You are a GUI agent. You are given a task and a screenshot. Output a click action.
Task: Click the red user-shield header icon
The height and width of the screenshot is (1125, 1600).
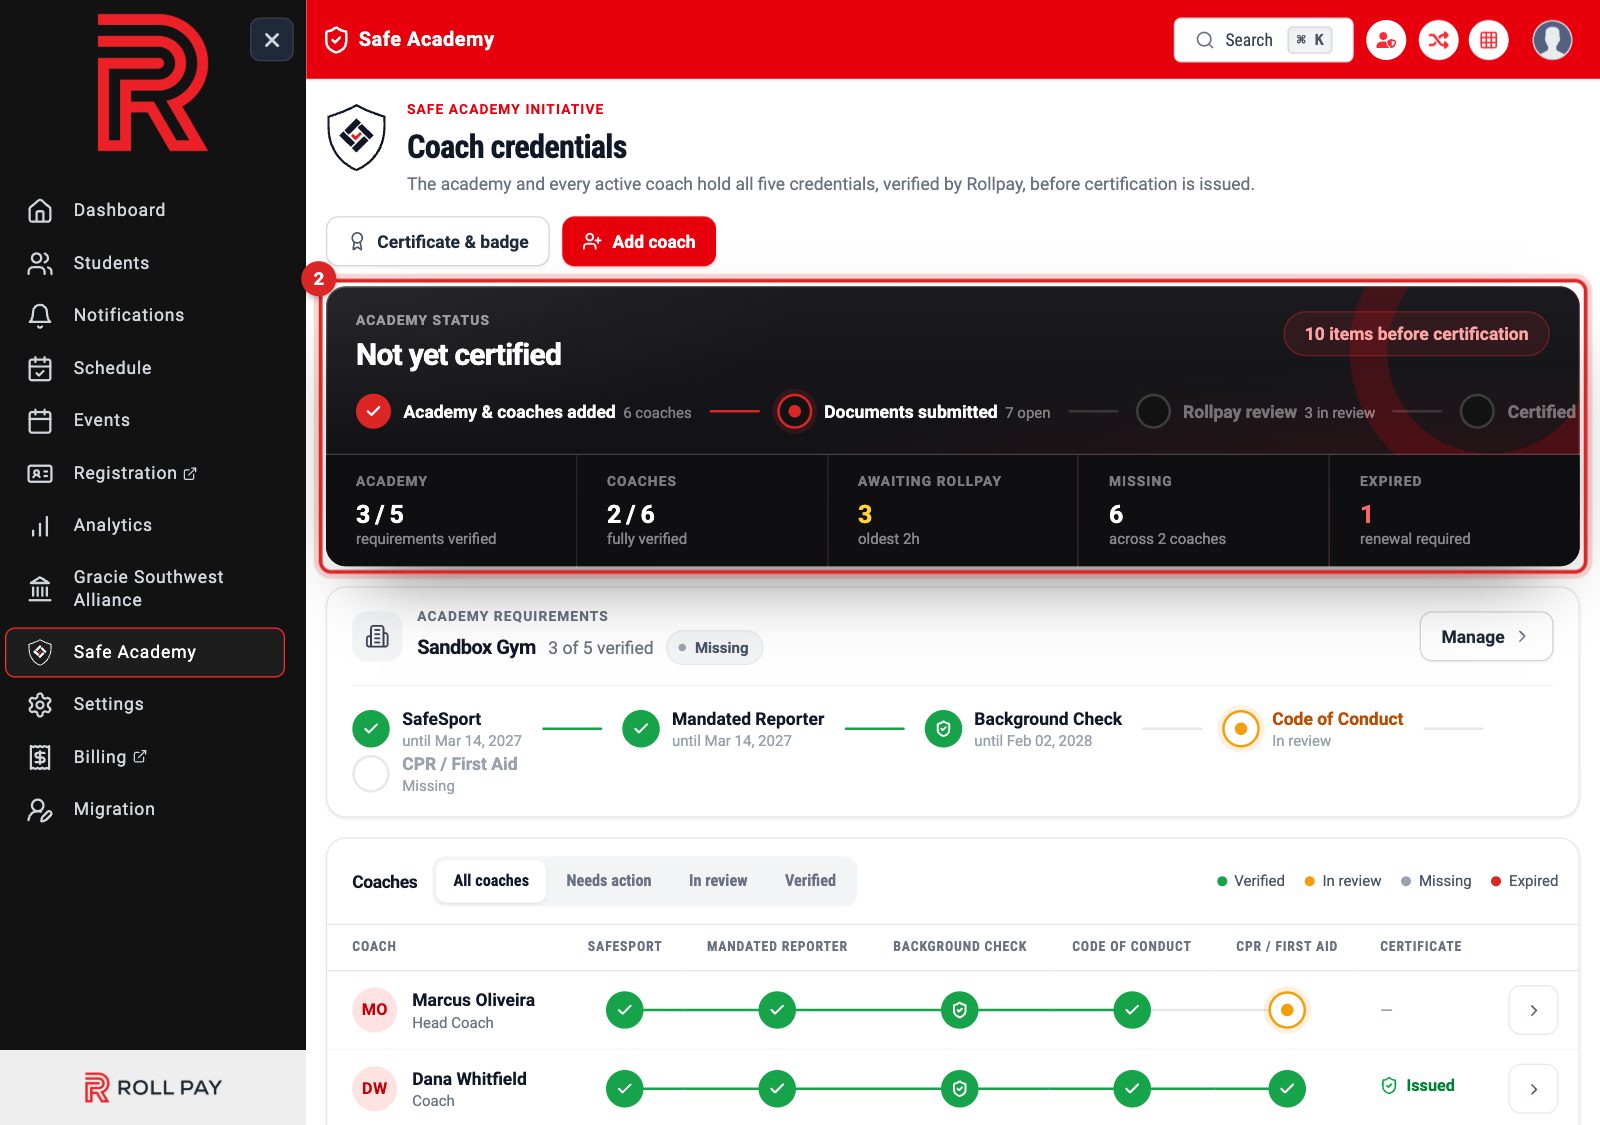(x=1386, y=40)
